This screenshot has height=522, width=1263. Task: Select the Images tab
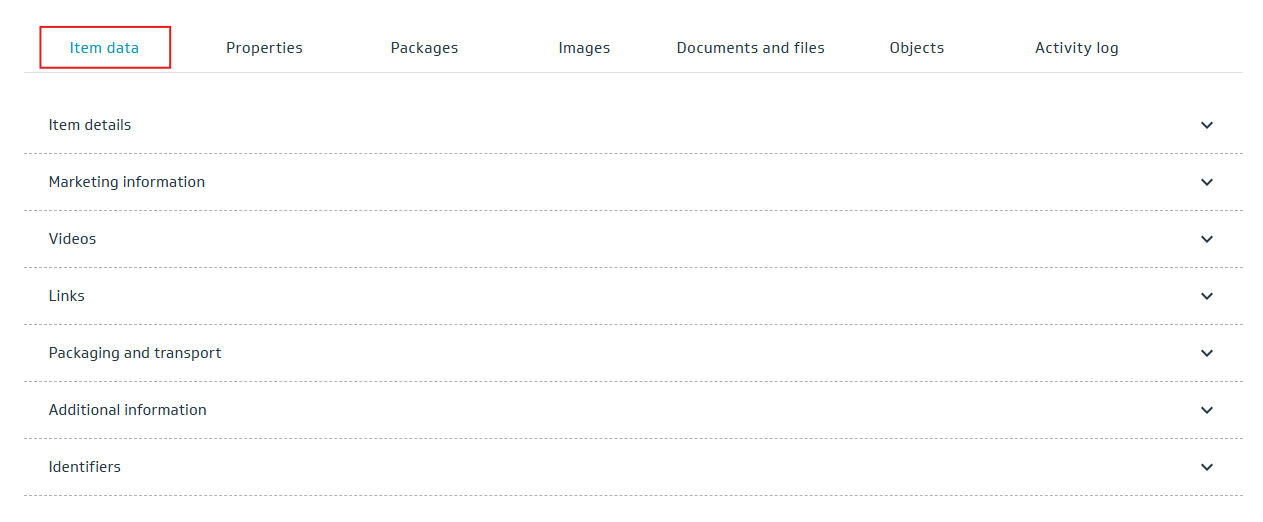coord(584,48)
